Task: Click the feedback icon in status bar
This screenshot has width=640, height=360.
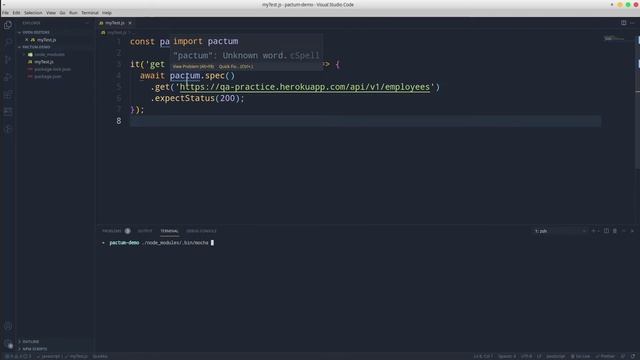Action: coord(623,356)
